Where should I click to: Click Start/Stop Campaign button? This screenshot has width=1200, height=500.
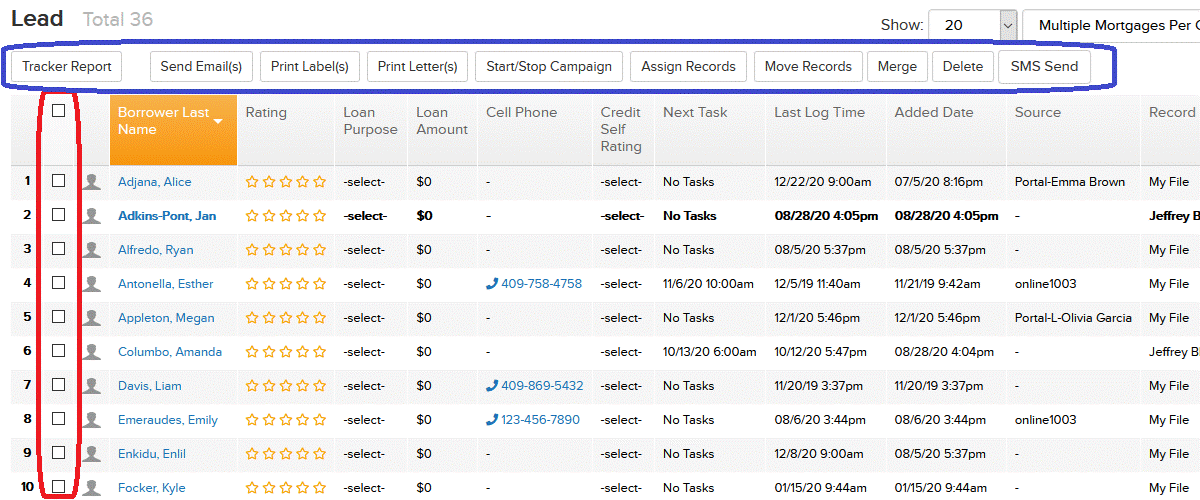click(x=549, y=66)
